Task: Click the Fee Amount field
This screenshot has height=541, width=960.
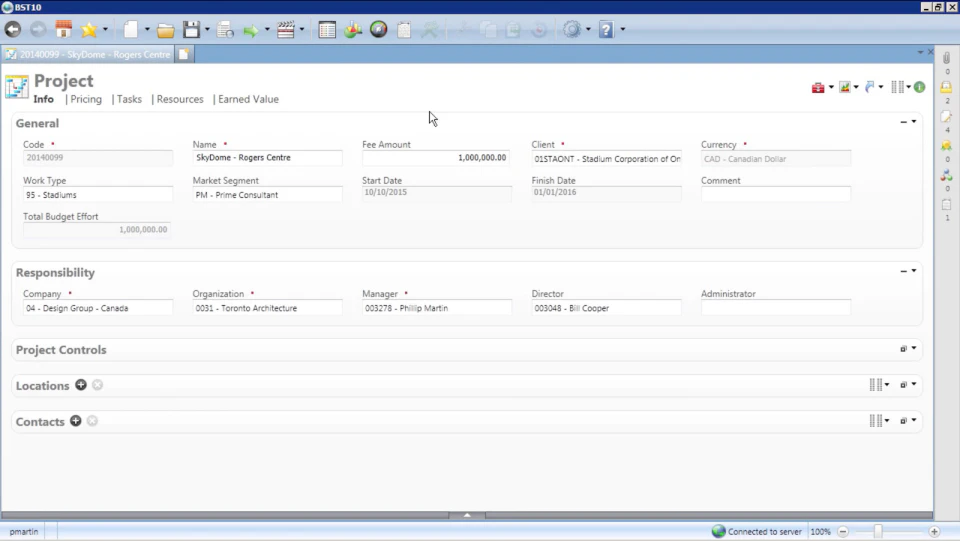Action: (x=436, y=158)
